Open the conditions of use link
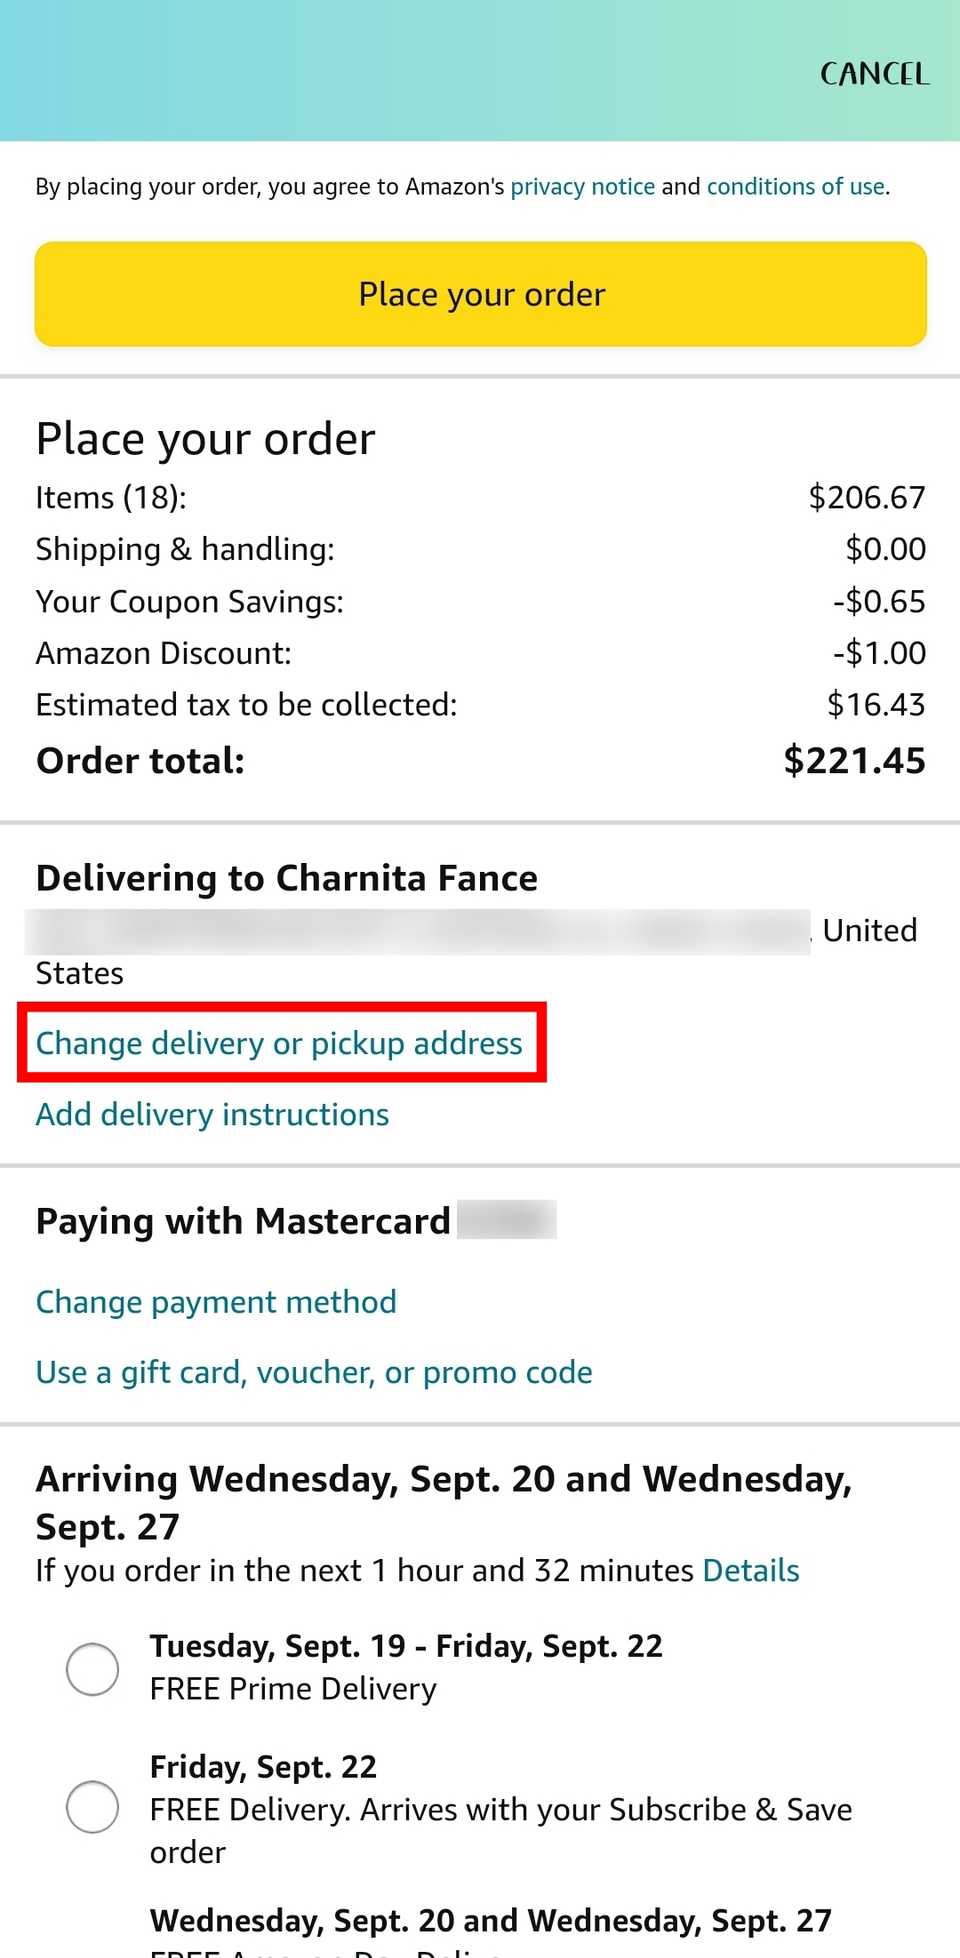 click(x=795, y=186)
